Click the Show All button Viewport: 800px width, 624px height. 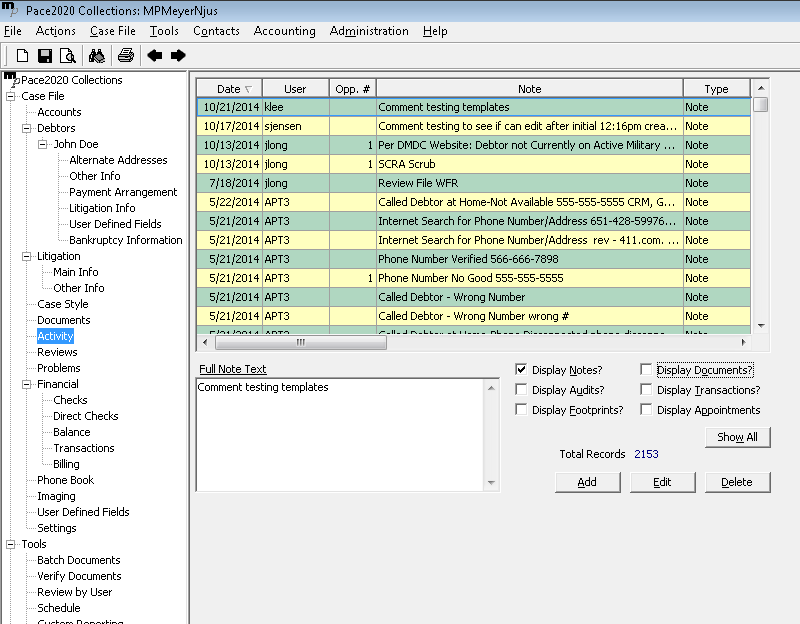pyautogui.click(x=737, y=437)
